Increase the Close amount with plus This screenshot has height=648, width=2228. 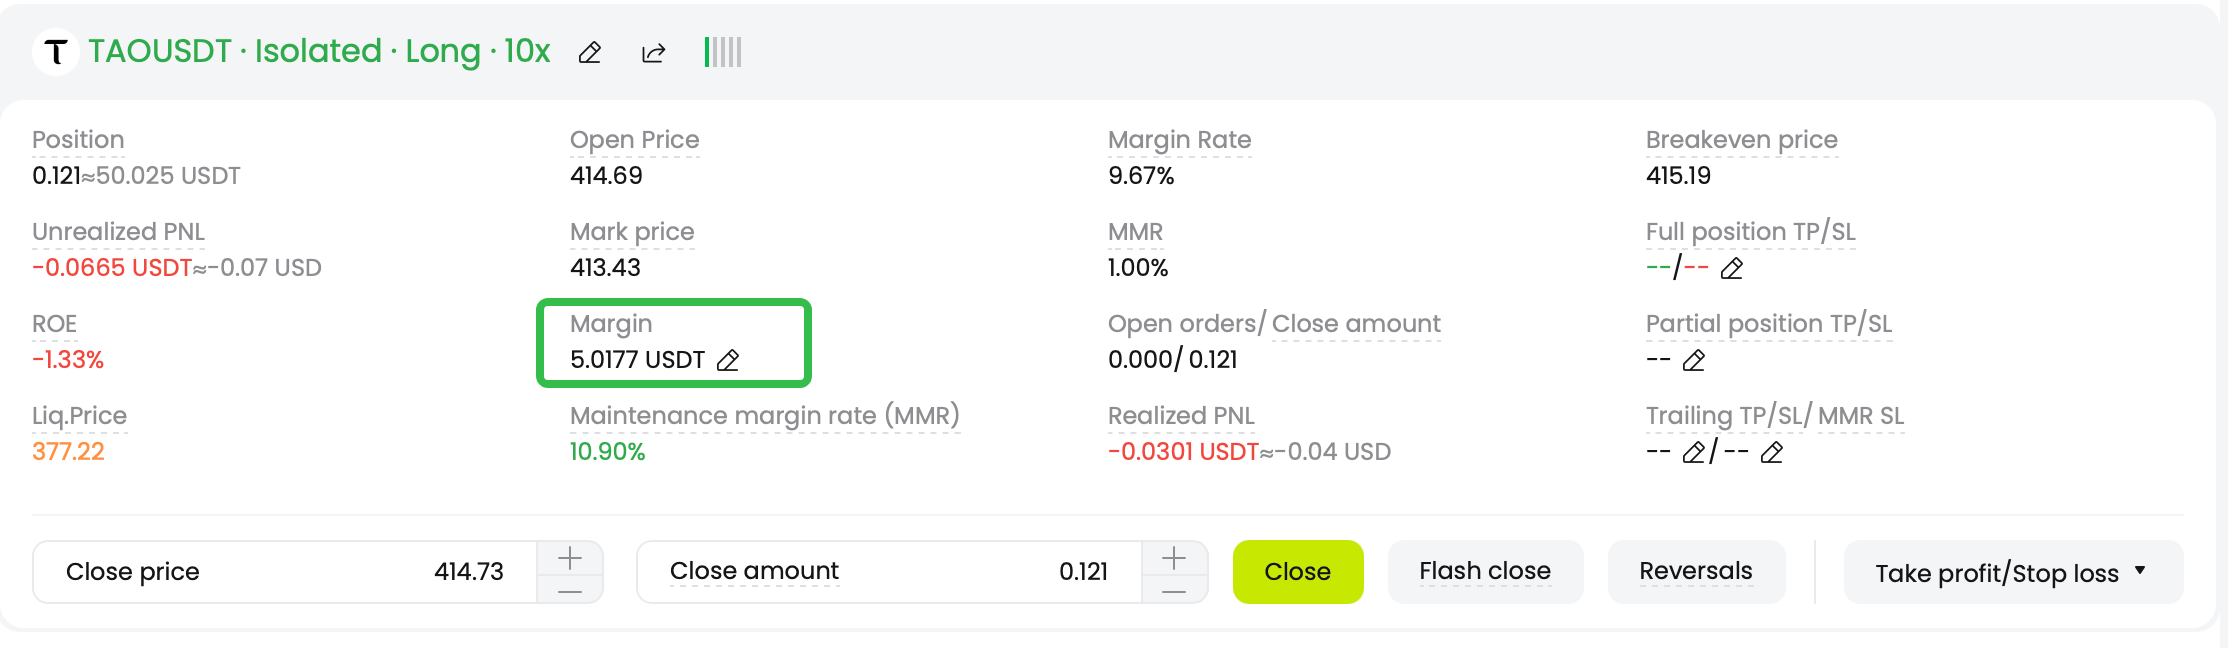click(x=1174, y=557)
